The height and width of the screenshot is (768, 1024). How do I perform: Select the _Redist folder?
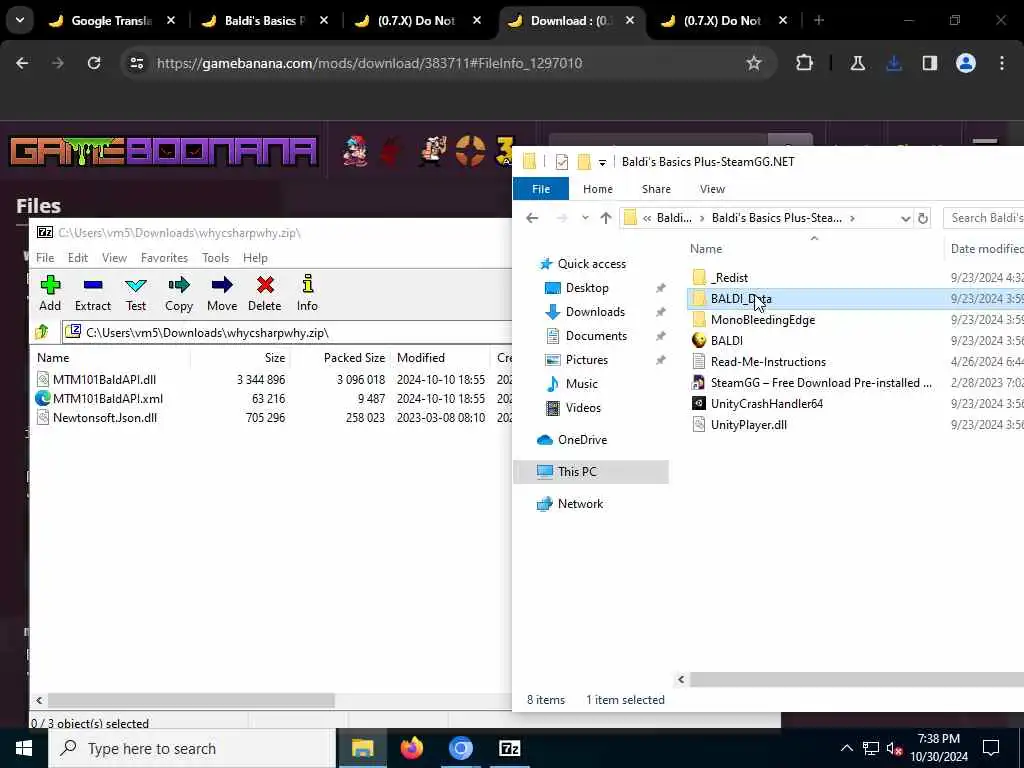[x=729, y=278]
